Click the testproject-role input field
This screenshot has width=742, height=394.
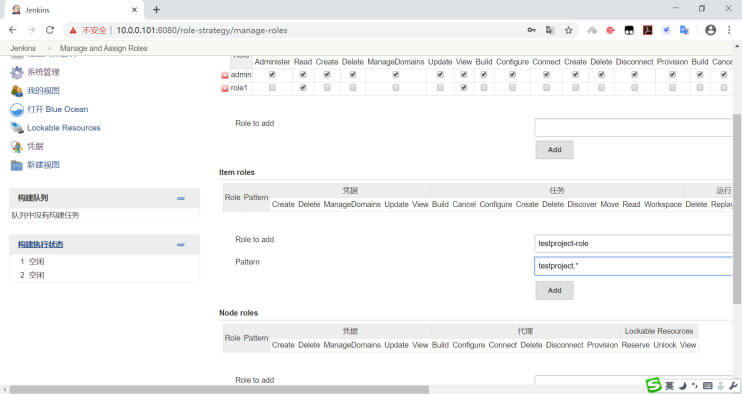[634, 244]
